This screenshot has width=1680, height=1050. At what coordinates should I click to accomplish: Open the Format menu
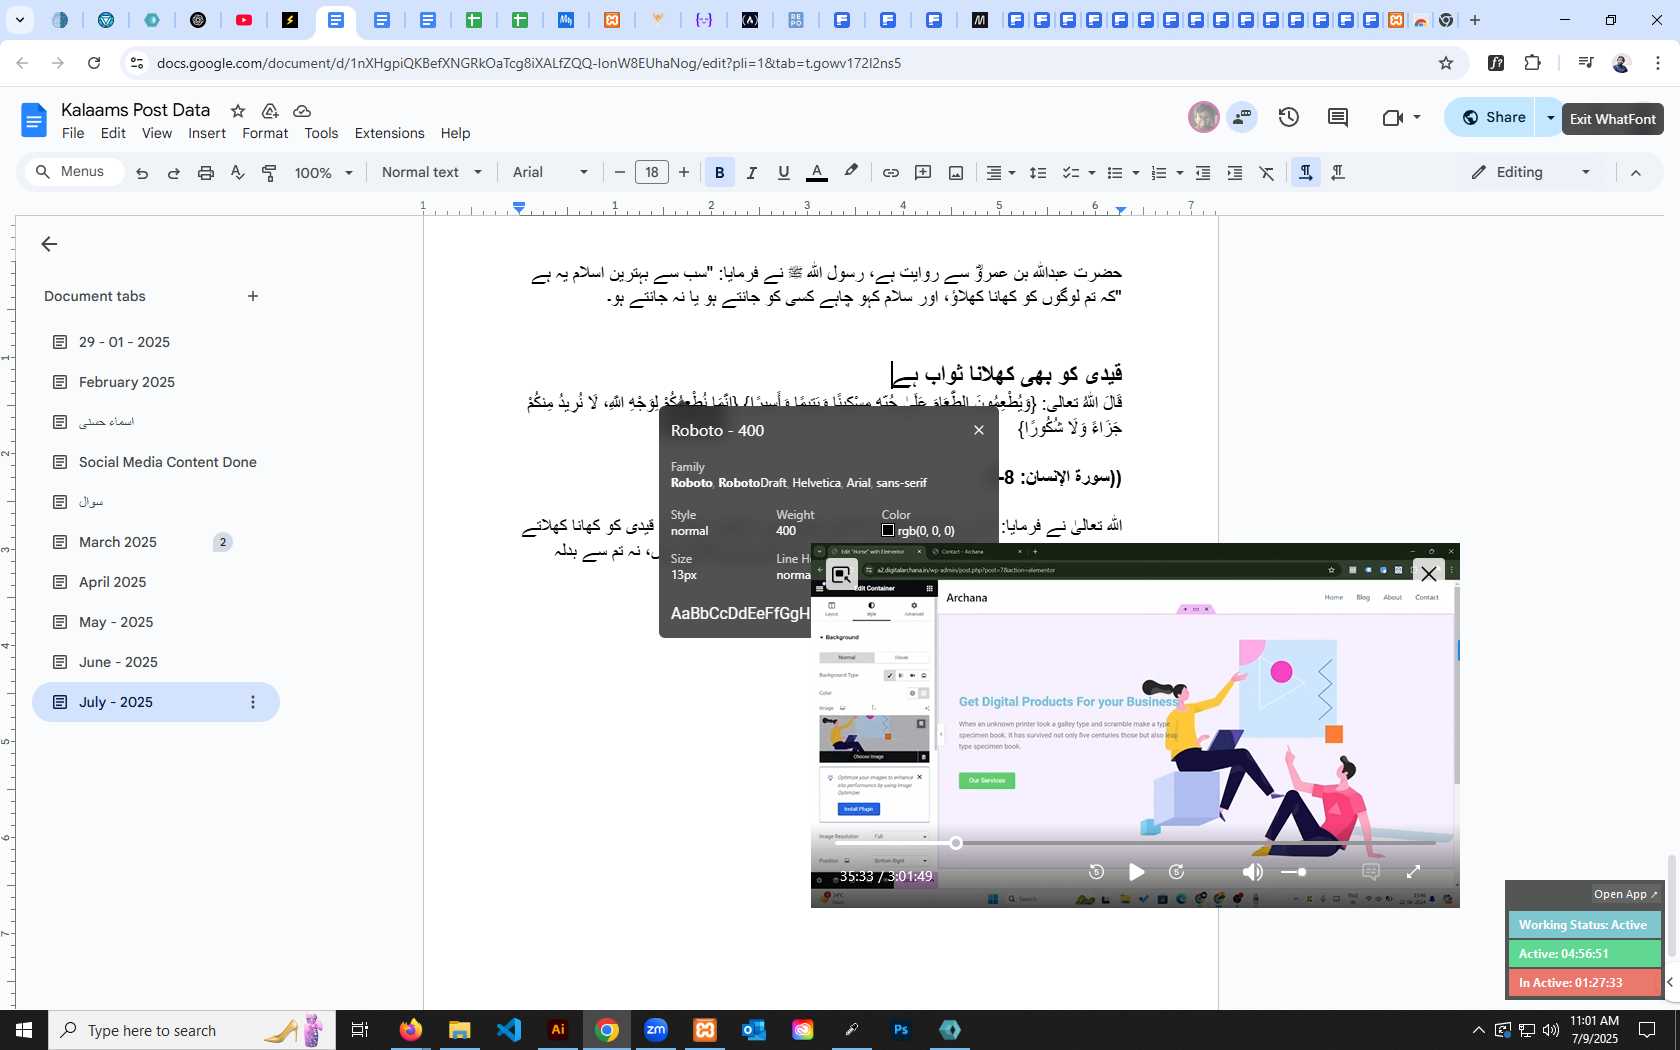click(265, 133)
